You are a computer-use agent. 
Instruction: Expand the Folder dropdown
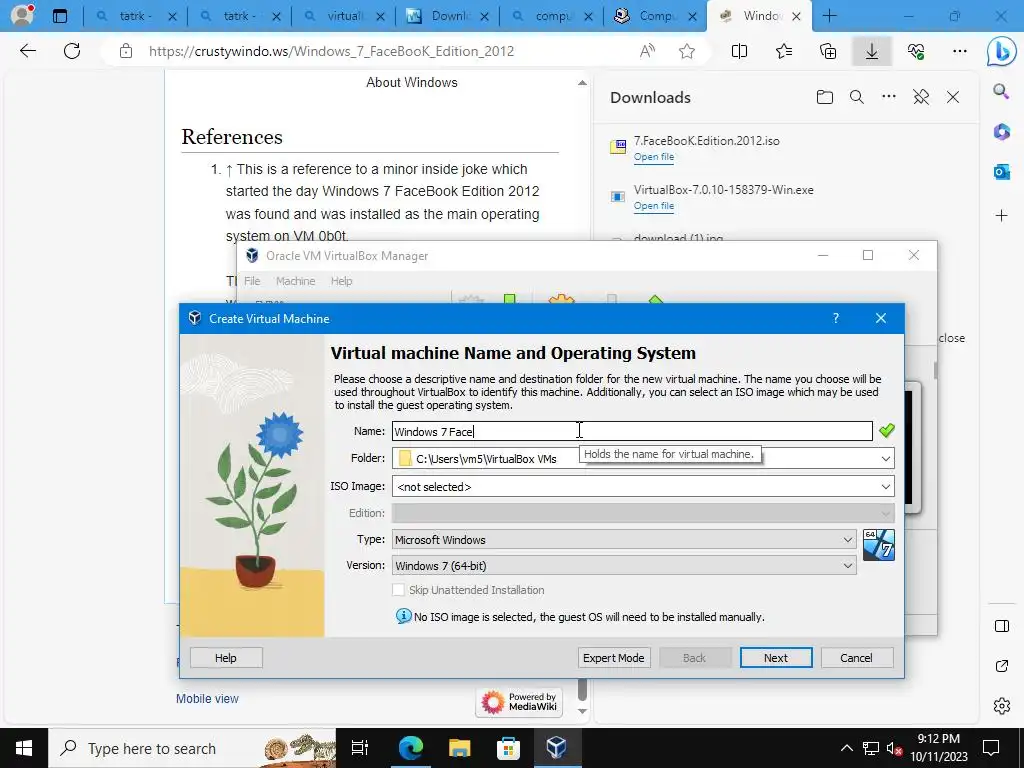pyautogui.click(x=885, y=458)
